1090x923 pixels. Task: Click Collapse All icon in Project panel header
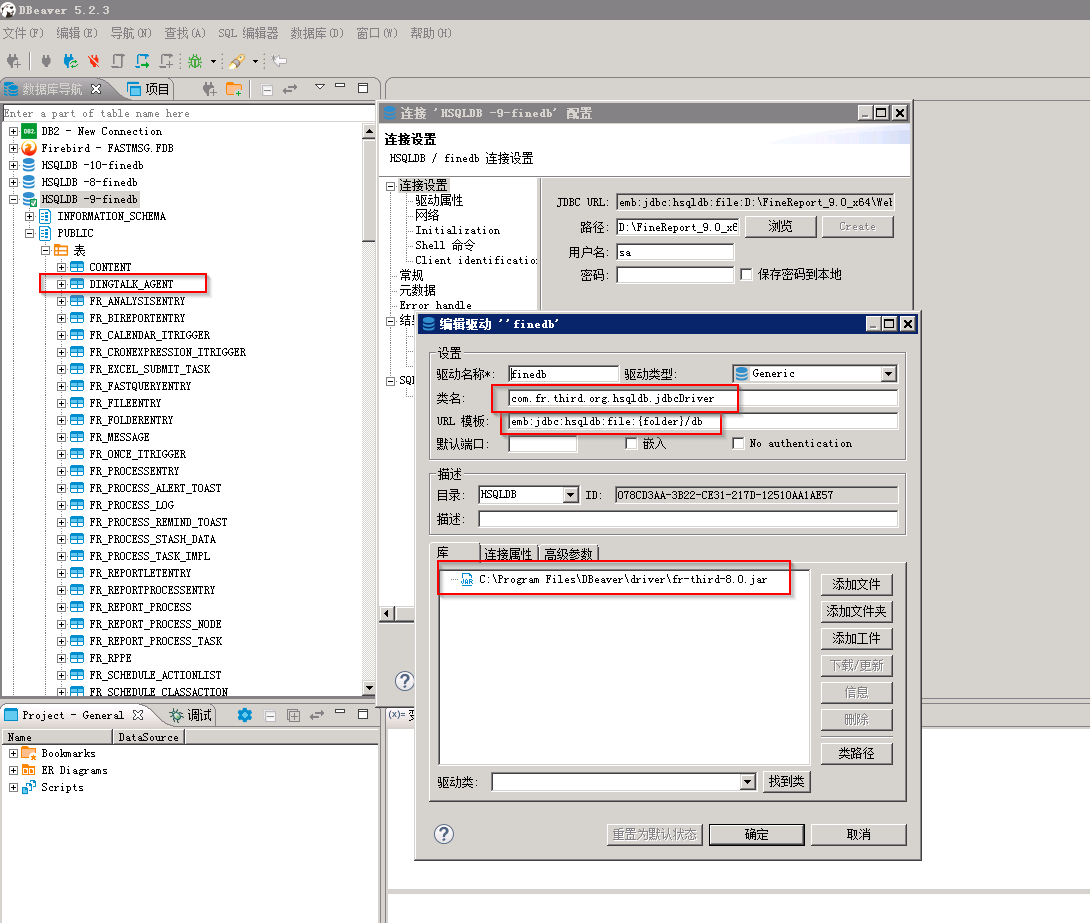270,715
